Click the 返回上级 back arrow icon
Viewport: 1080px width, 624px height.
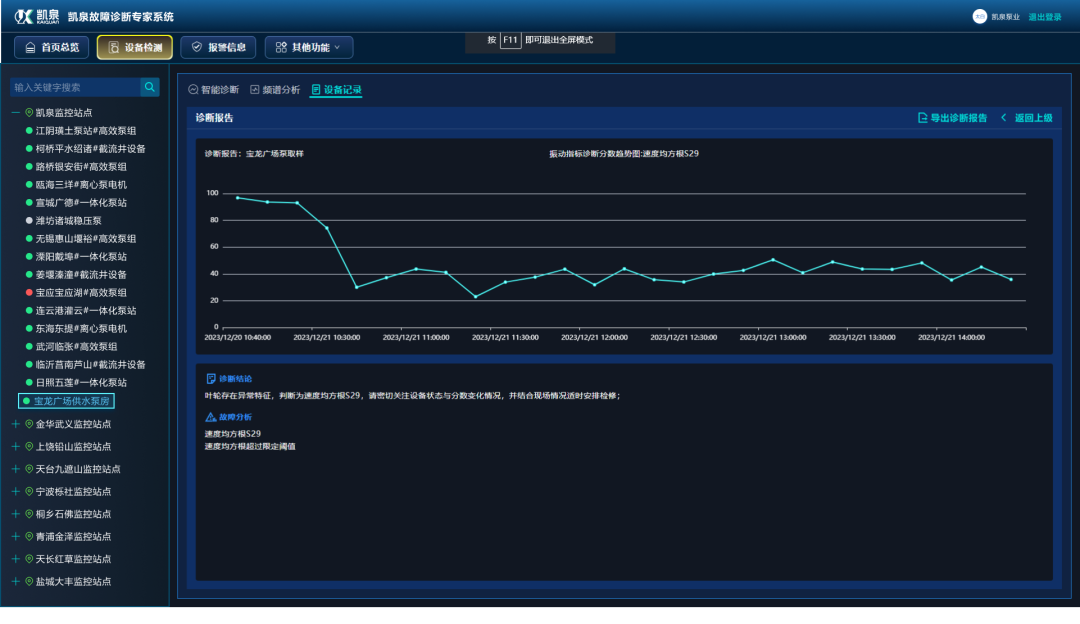click(x=1003, y=118)
